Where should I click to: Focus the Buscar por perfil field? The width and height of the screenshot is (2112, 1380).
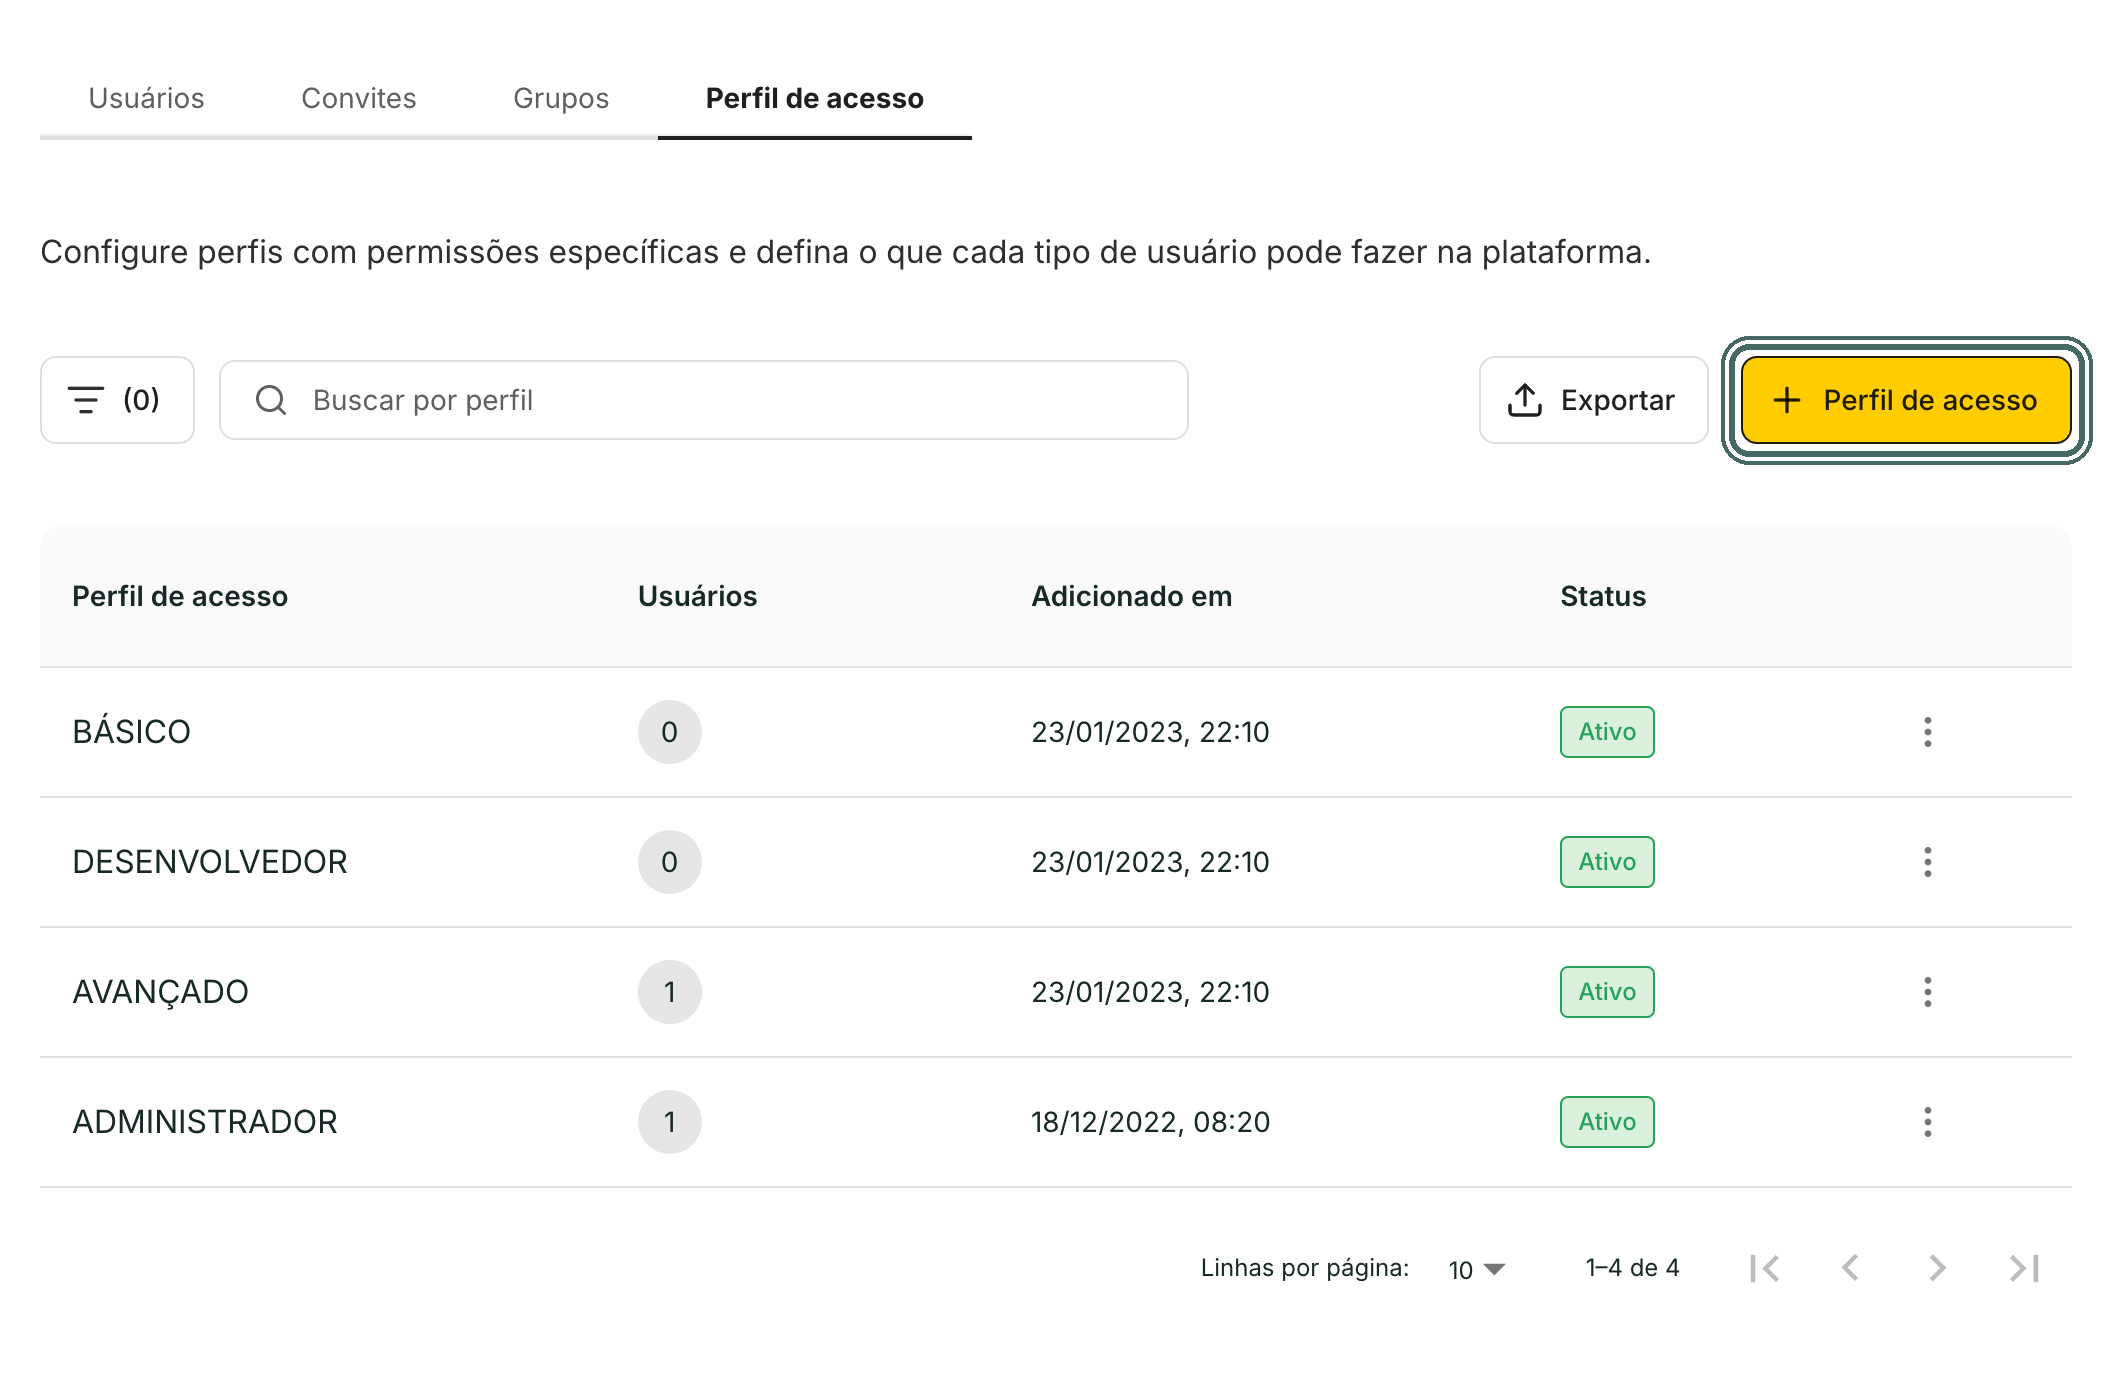tap(704, 400)
